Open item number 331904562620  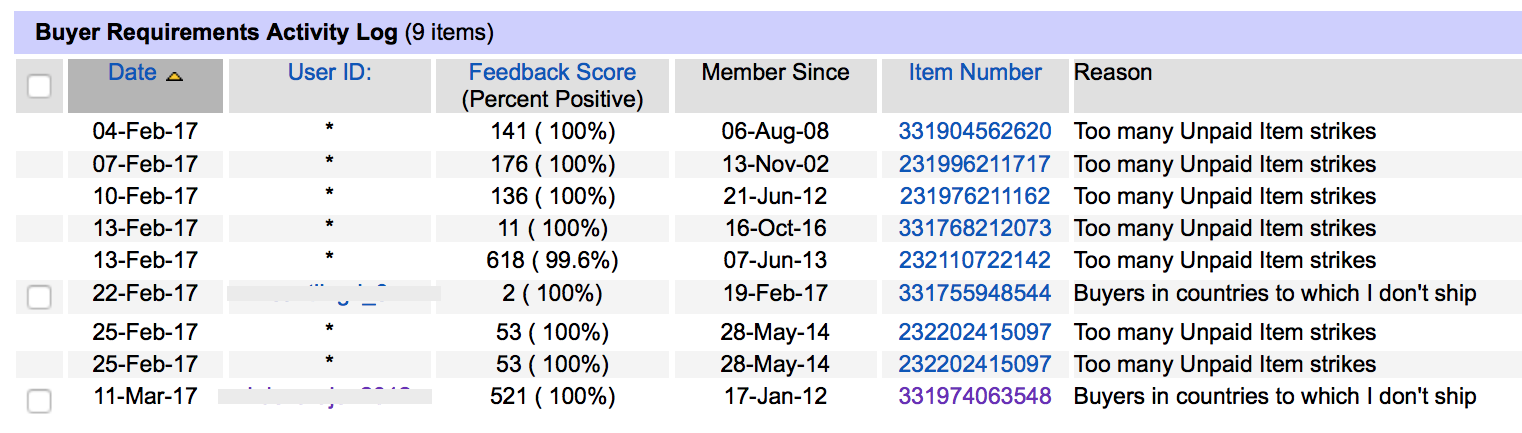[x=975, y=131]
